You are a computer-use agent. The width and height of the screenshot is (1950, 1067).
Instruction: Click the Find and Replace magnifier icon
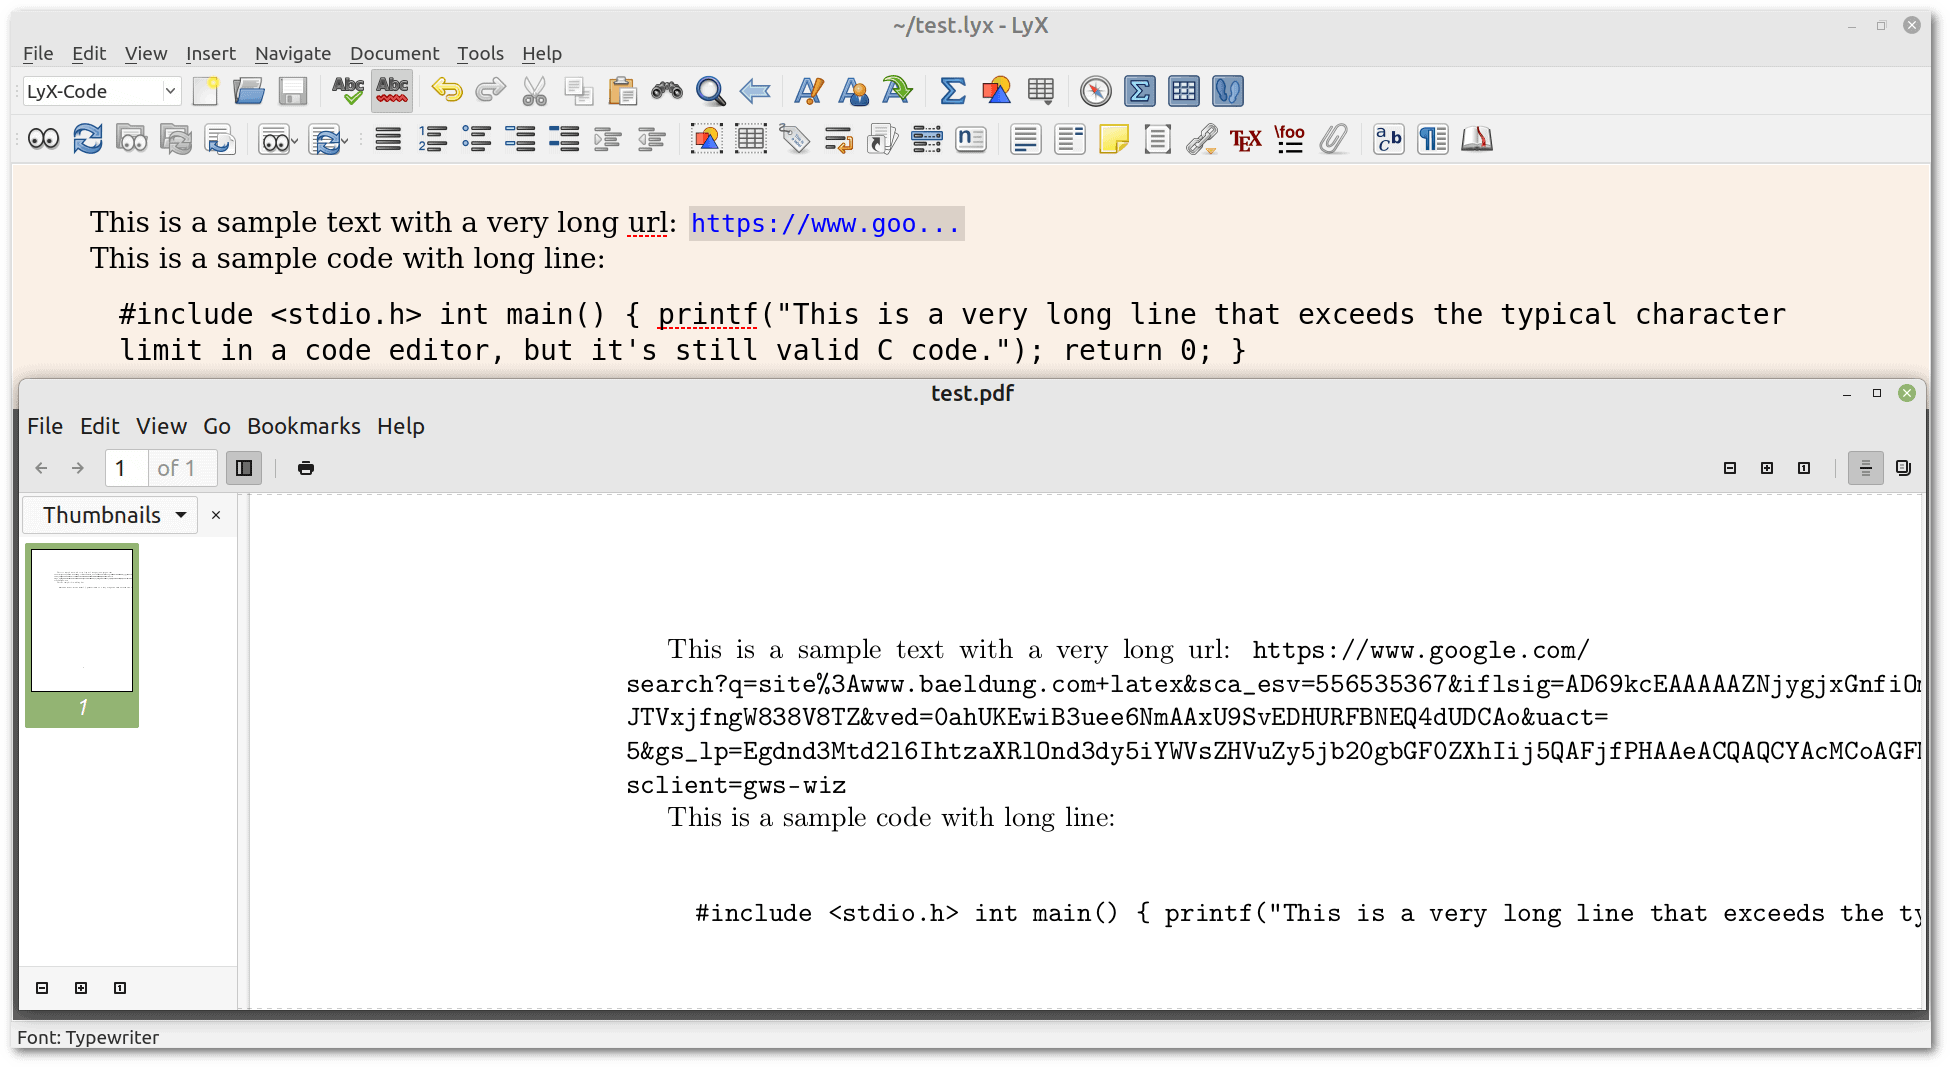710,91
